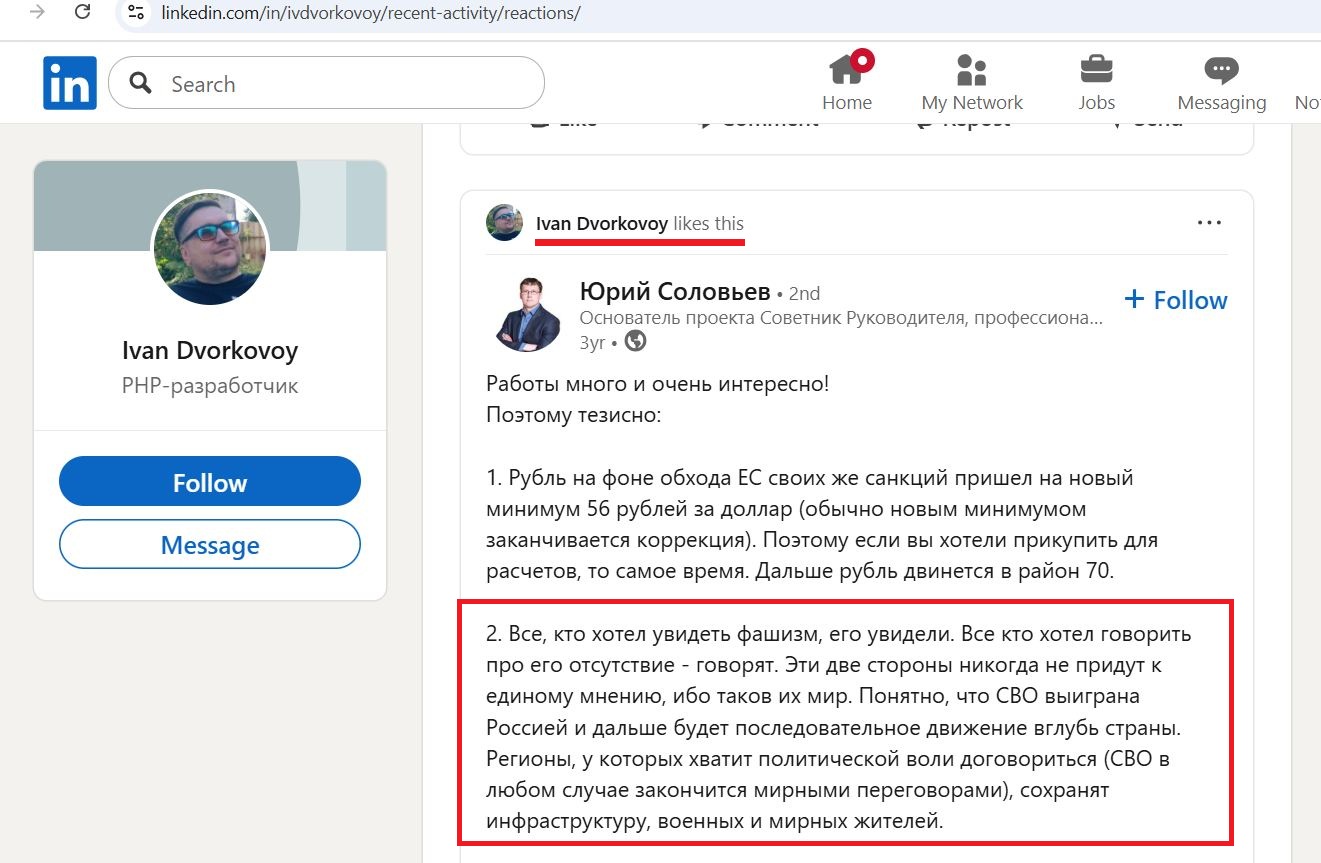Open the Messaging icon
Screen dimensions: 1321x863
[1221, 70]
